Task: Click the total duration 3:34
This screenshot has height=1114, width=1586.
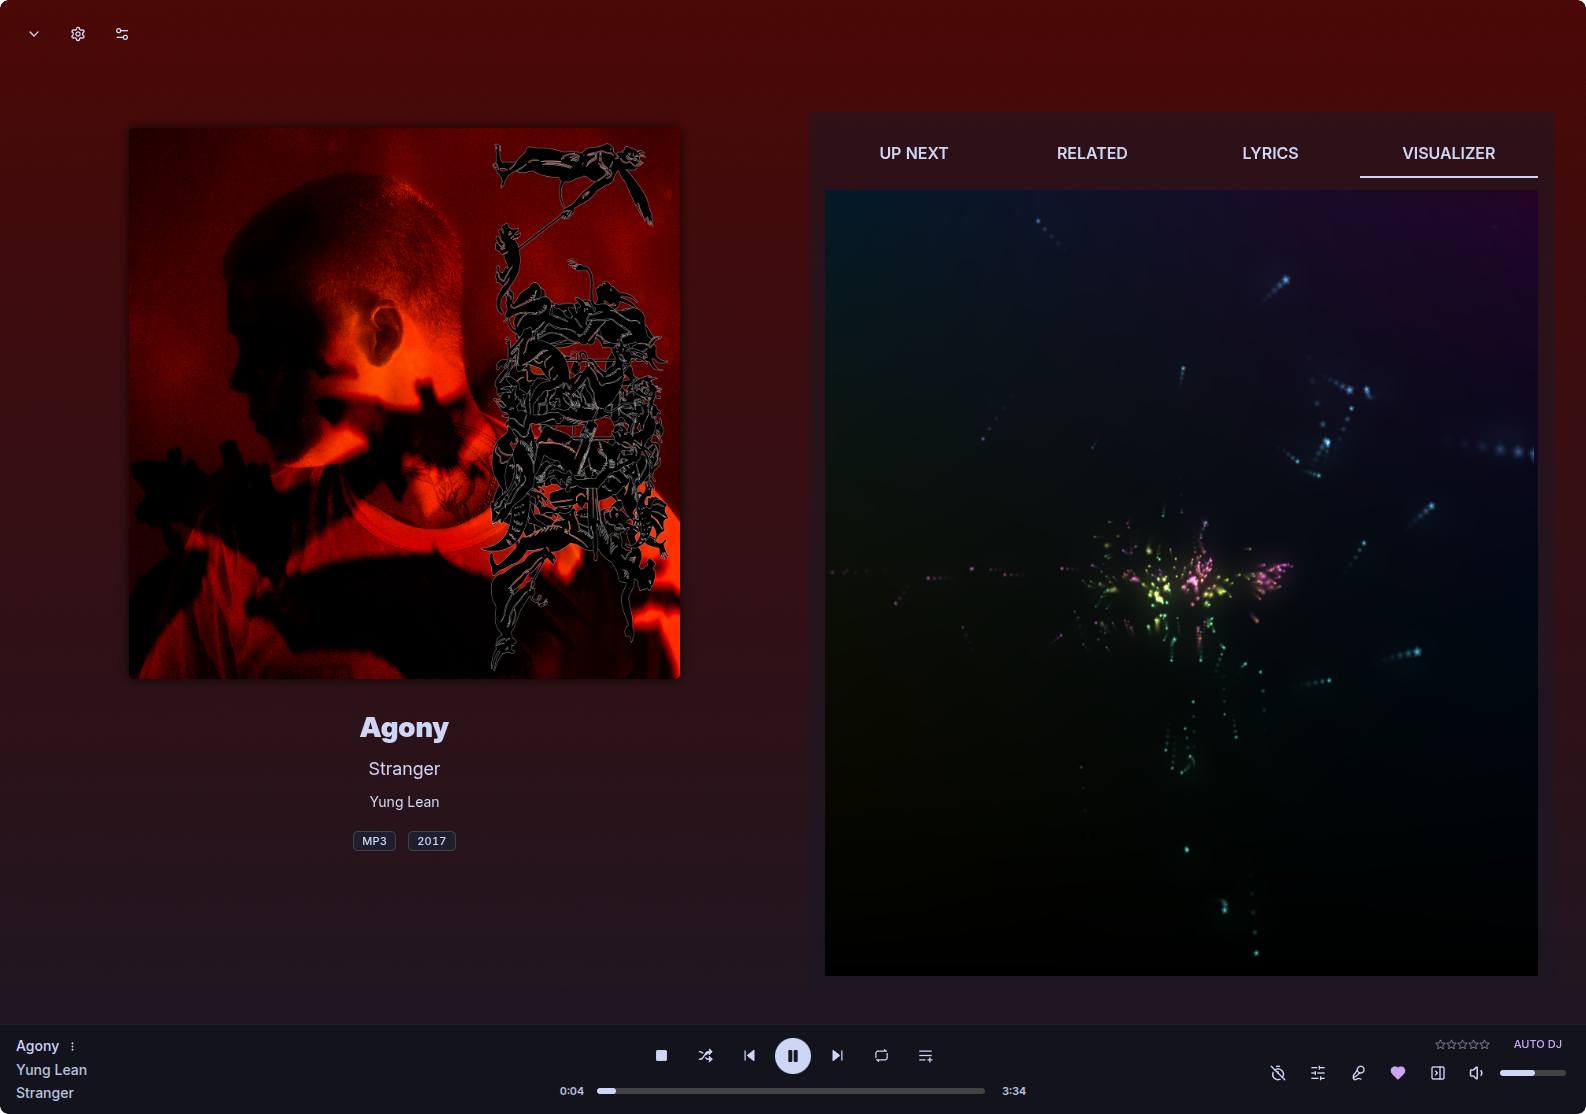Action: [1014, 1091]
